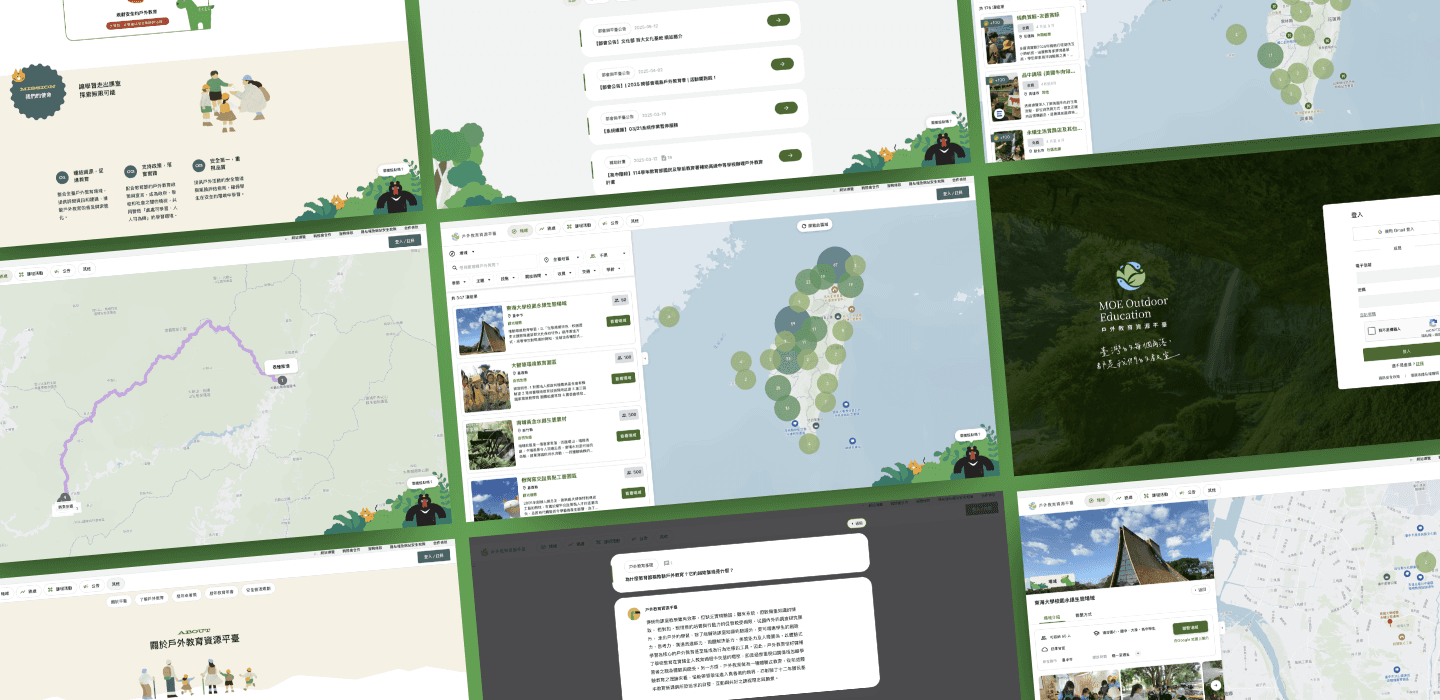Open 場域 tab in center Taiwan map window
The image size is (1440, 700).
520,230
